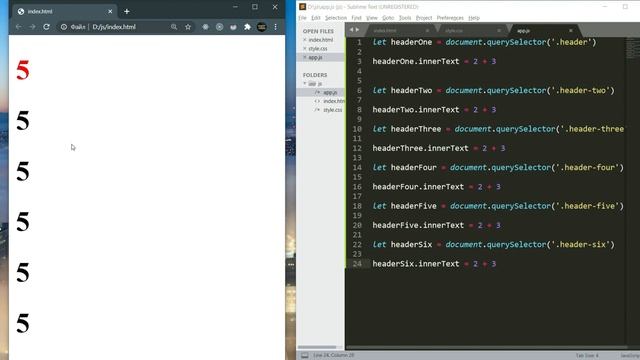Click next tab arrow in Sublime tab bar

(358, 30)
